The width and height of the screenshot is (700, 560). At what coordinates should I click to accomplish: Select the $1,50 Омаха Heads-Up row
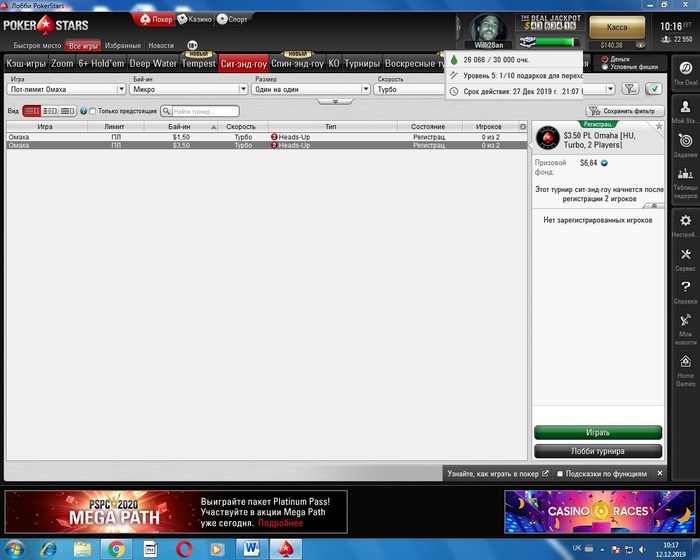coord(267,137)
